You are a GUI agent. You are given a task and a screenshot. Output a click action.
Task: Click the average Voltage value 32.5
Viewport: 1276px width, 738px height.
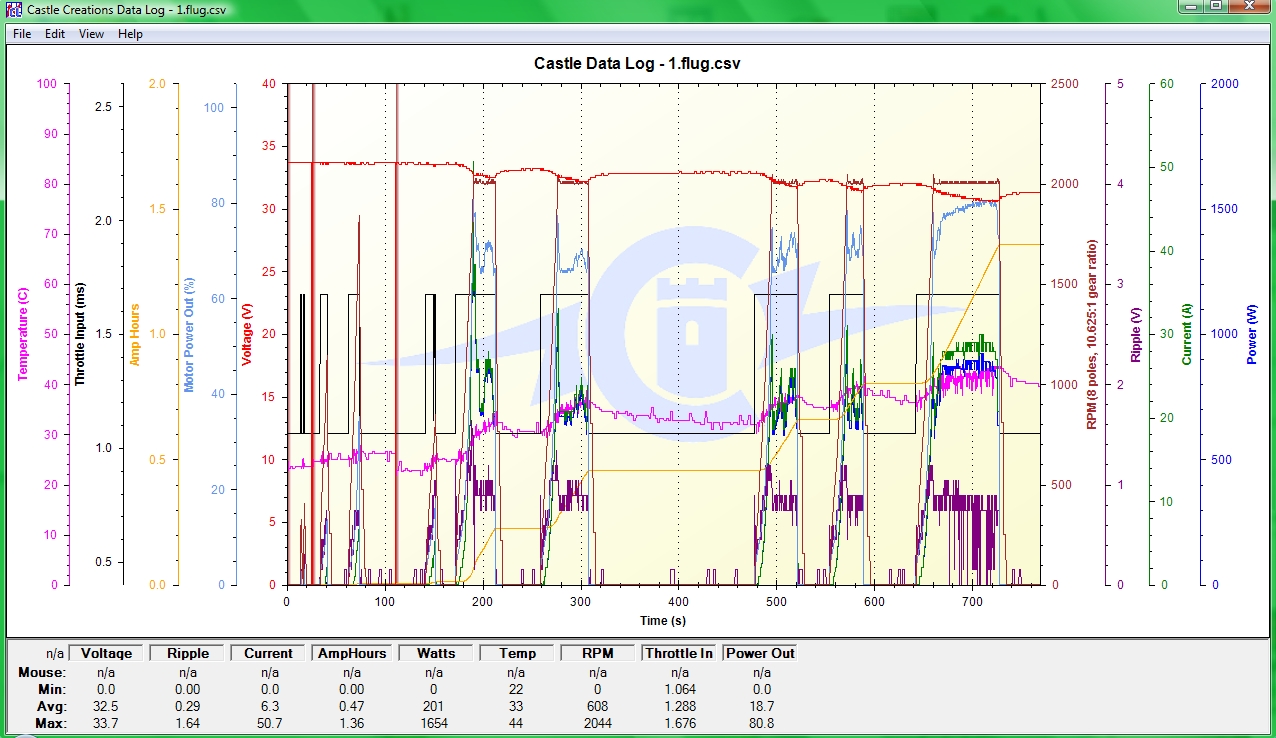coord(106,706)
